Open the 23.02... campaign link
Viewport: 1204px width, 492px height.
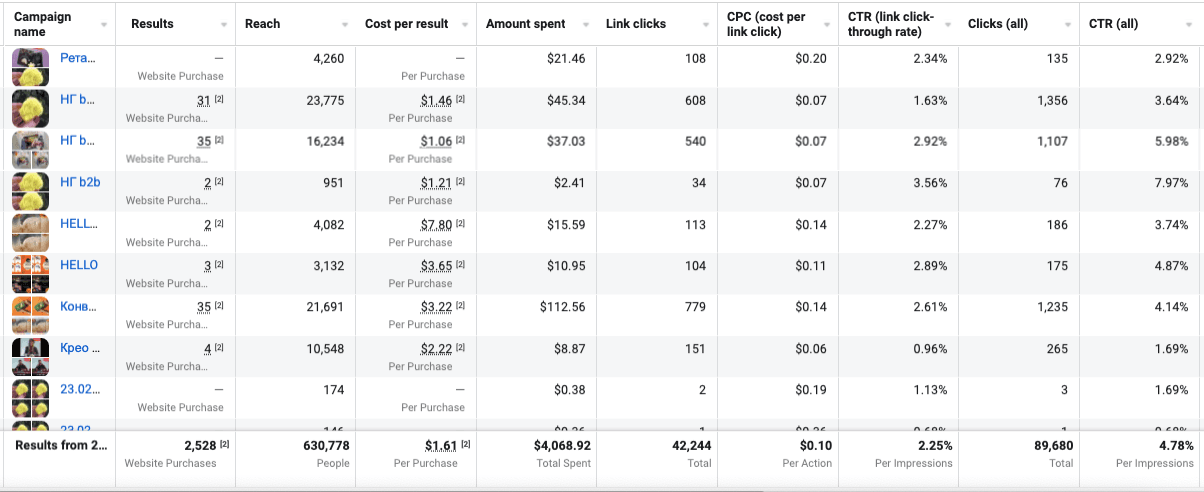[80, 389]
